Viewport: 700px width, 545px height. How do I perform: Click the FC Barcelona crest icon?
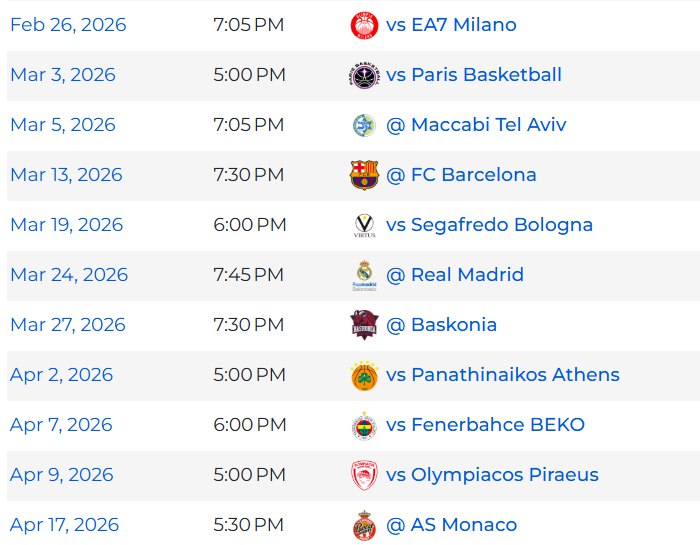point(364,175)
